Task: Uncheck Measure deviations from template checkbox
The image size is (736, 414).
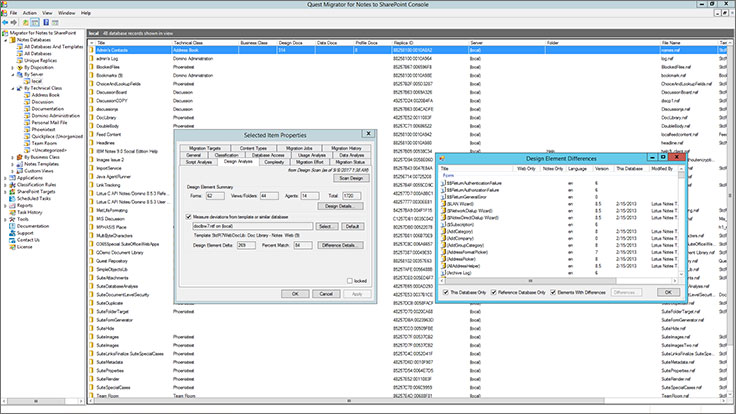Action: pyautogui.click(x=189, y=217)
